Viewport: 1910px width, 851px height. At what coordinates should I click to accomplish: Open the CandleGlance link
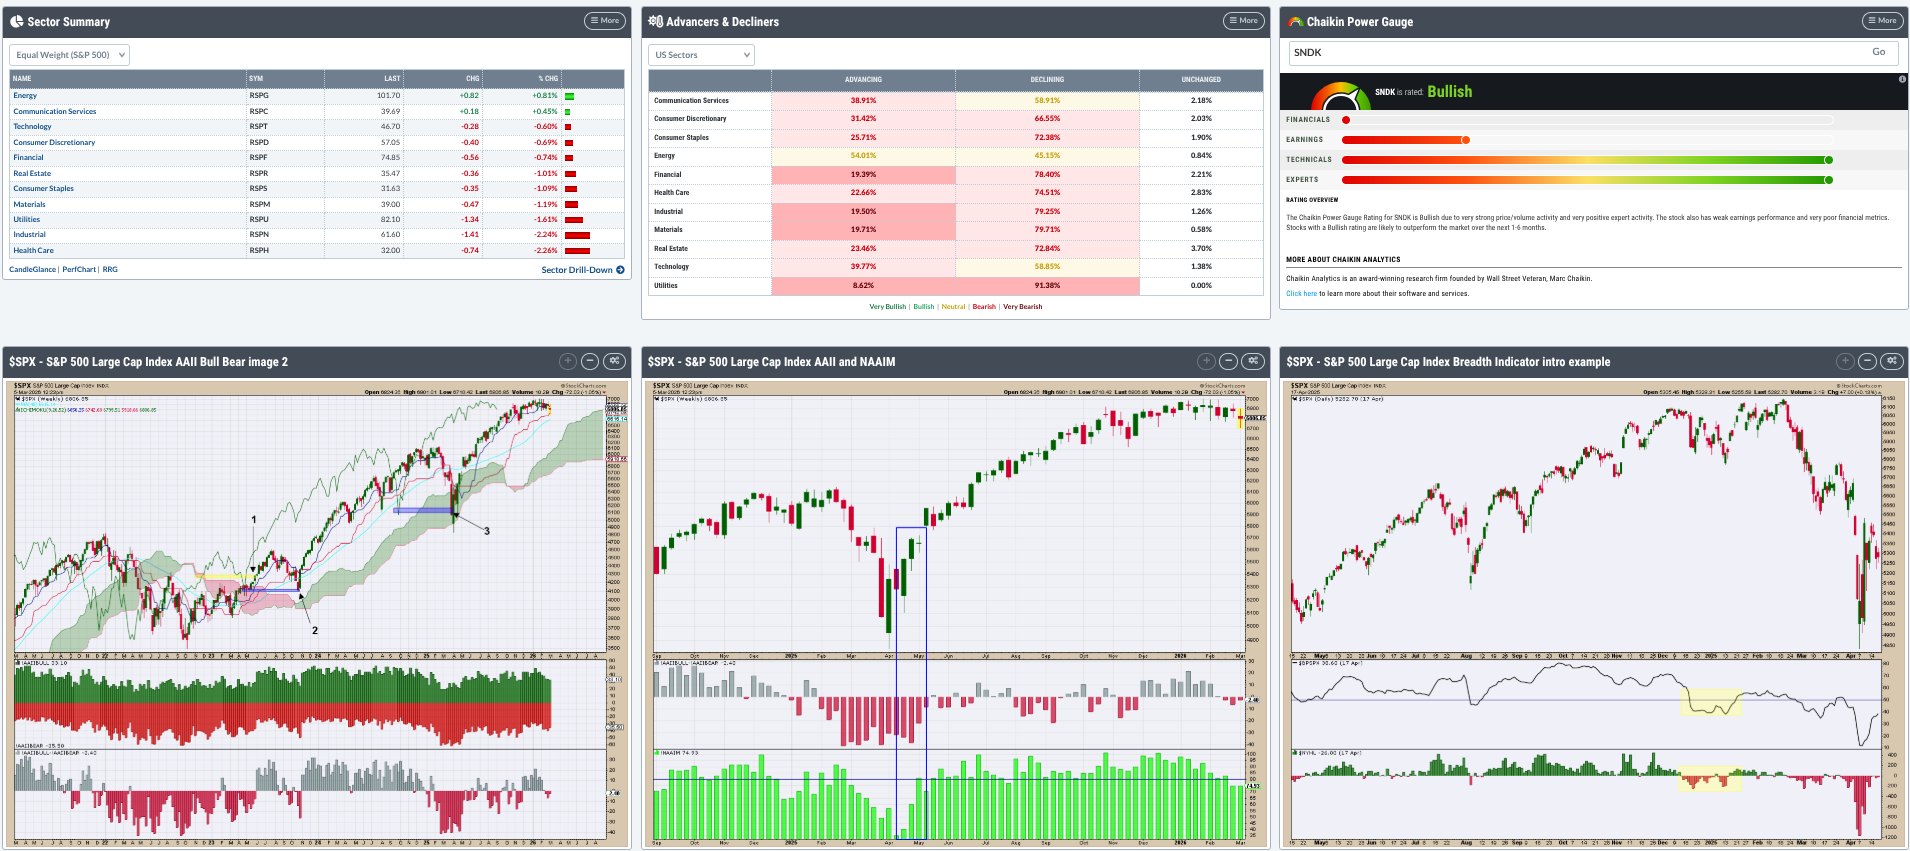(33, 270)
